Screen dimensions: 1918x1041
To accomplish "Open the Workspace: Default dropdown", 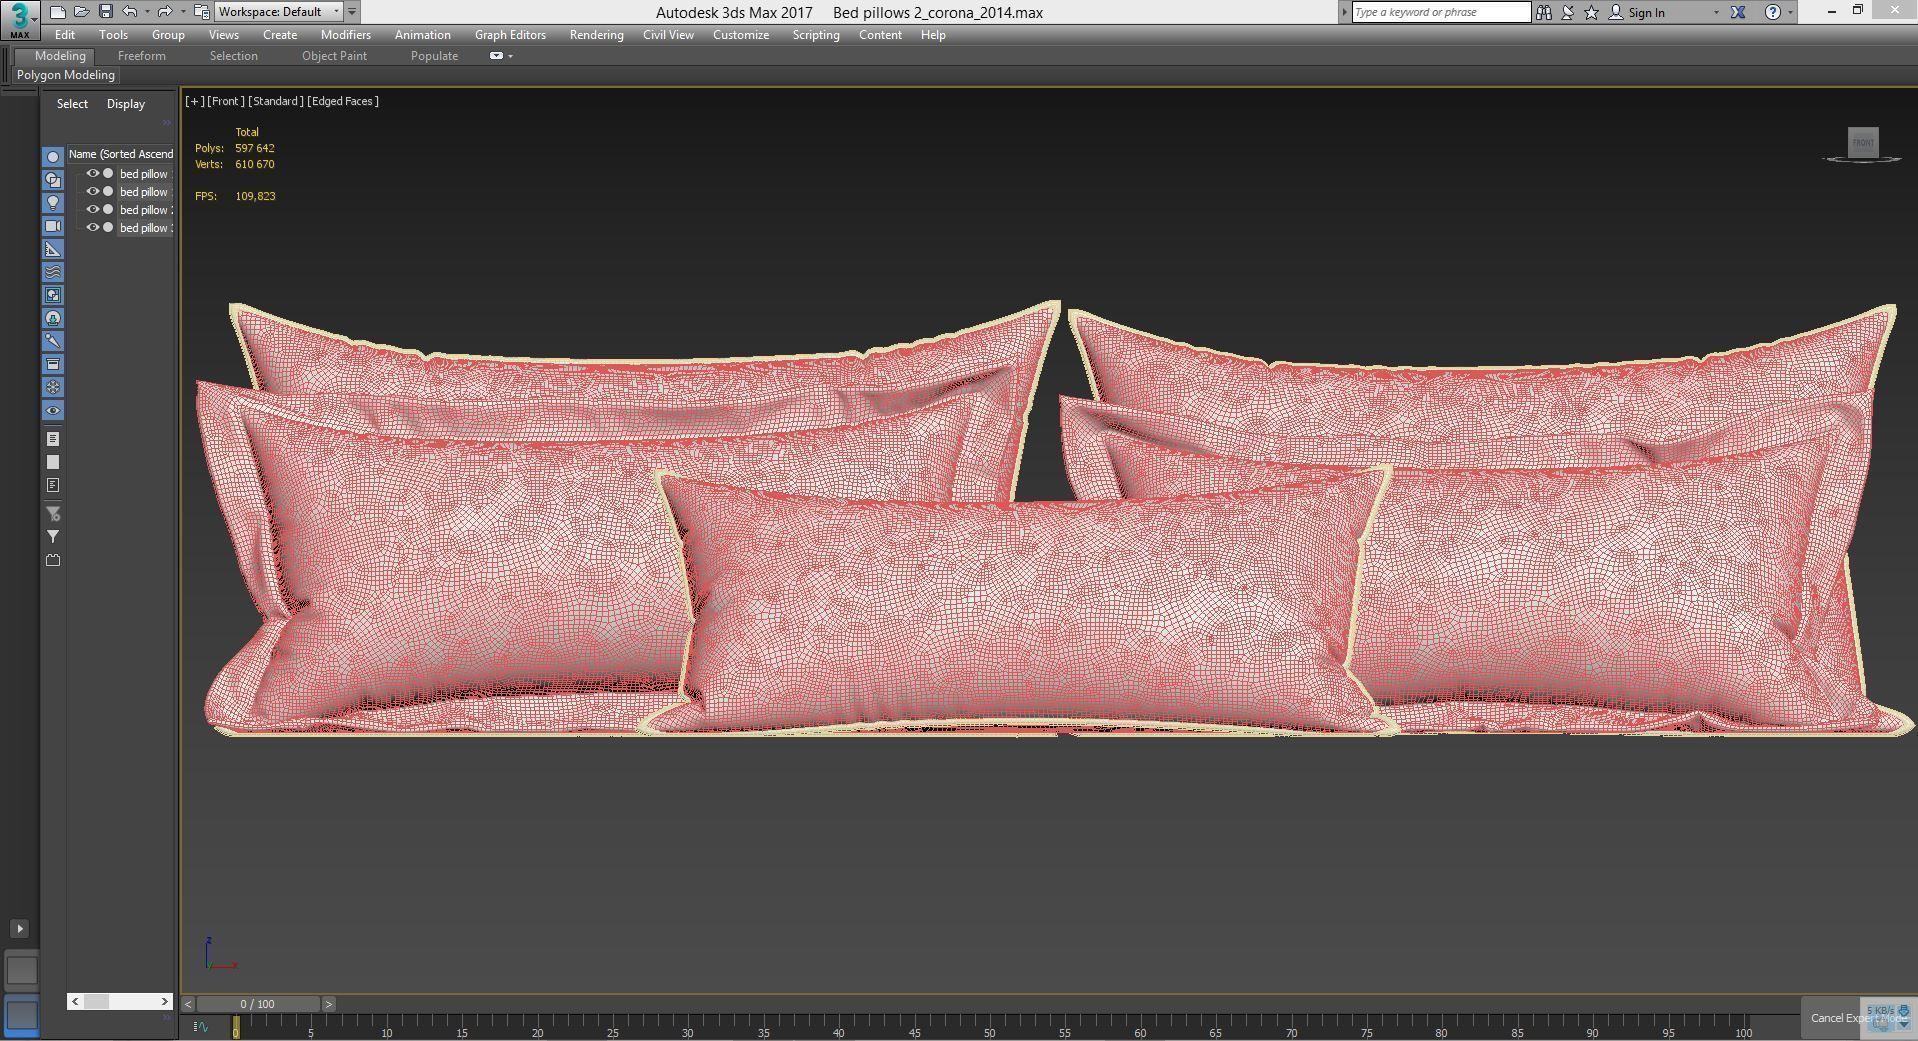I will pos(279,12).
